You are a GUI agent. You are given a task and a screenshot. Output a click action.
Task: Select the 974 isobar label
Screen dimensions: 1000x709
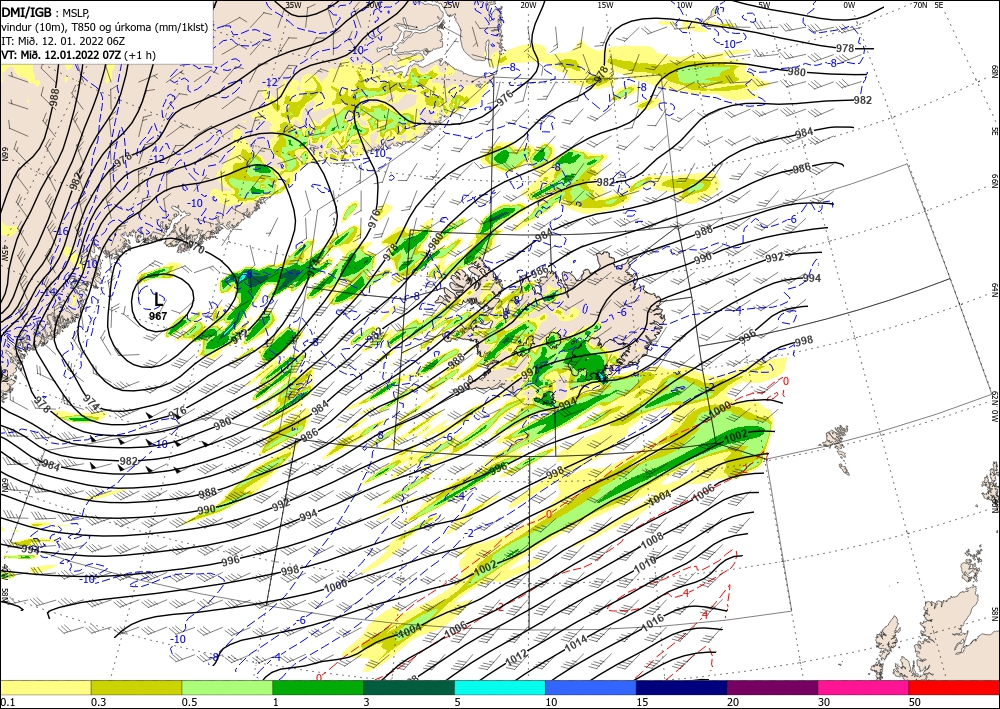pos(91,404)
